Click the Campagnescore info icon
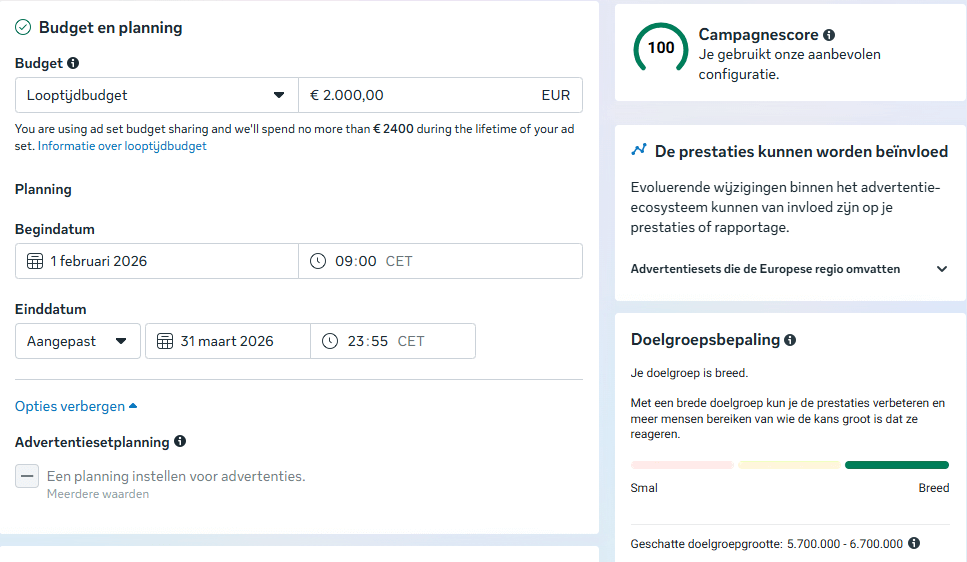The image size is (967, 562). [x=829, y=35]
